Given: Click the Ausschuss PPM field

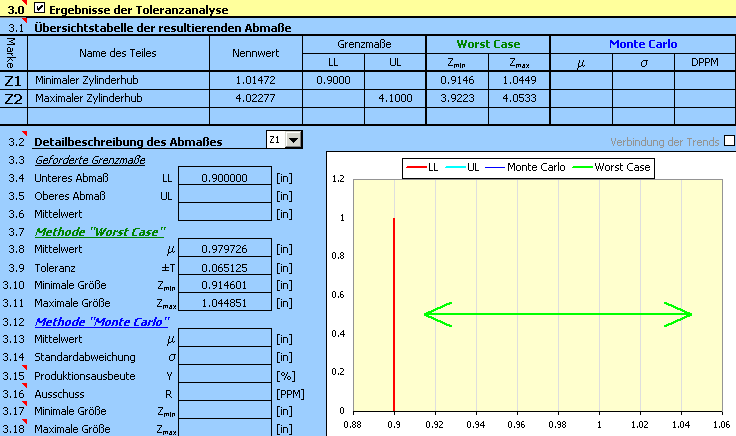Looking at the screenshot, I should [225, 392].
